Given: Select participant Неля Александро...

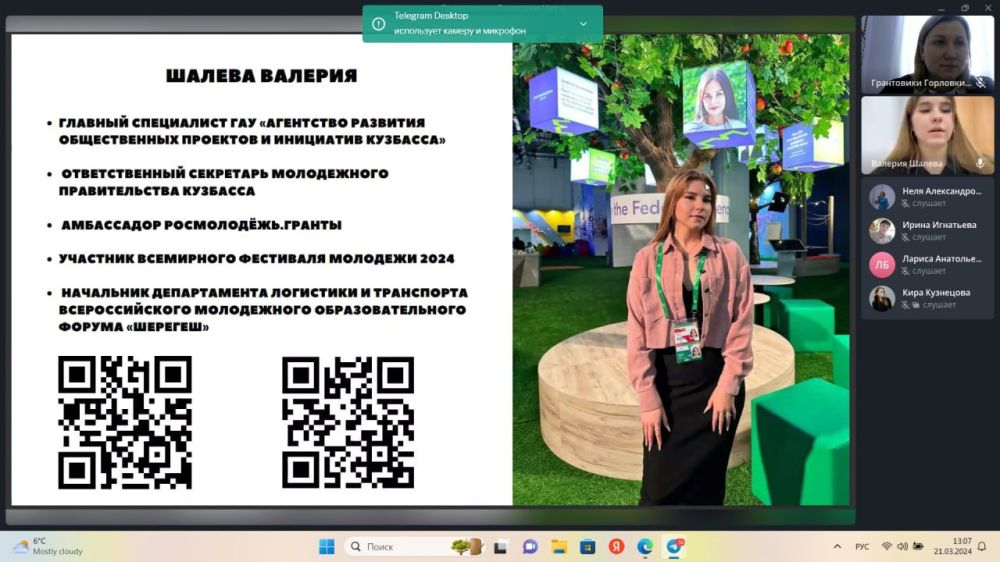Looking at the screenshot, I should pos(927,196).
